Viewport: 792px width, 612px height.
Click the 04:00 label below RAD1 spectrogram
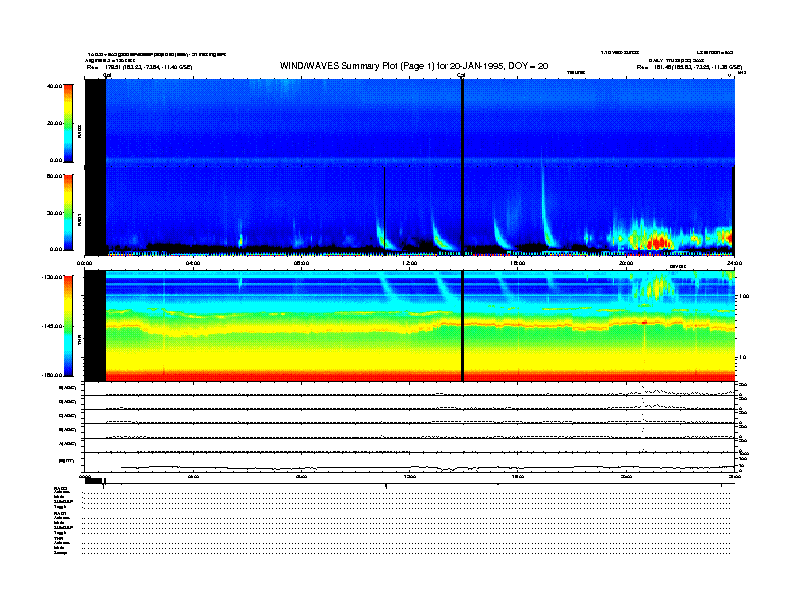pyautogui.click(x=193, y=263)
